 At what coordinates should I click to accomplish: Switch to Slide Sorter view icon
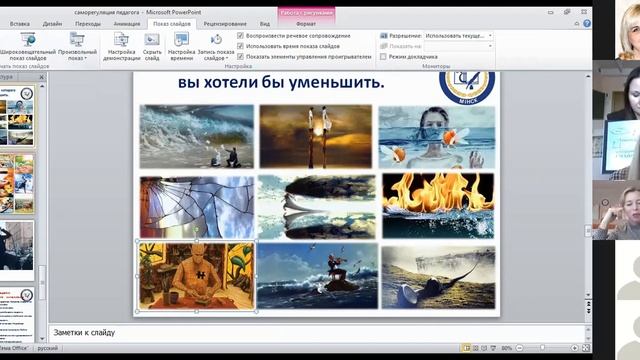click(476, 348)
